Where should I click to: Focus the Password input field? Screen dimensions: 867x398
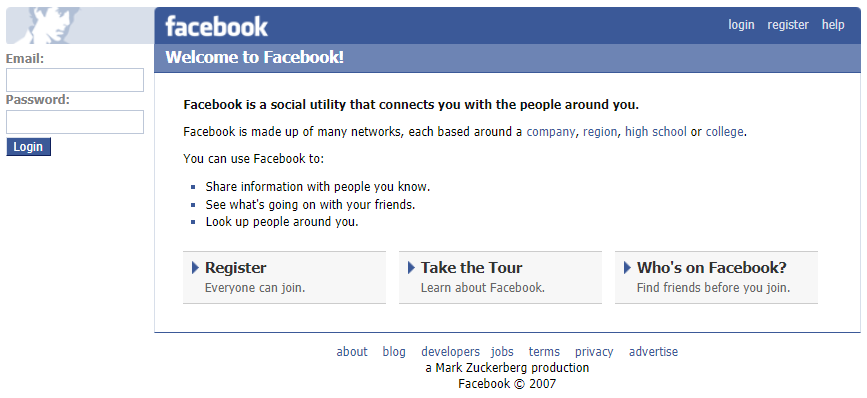(75, 122)
